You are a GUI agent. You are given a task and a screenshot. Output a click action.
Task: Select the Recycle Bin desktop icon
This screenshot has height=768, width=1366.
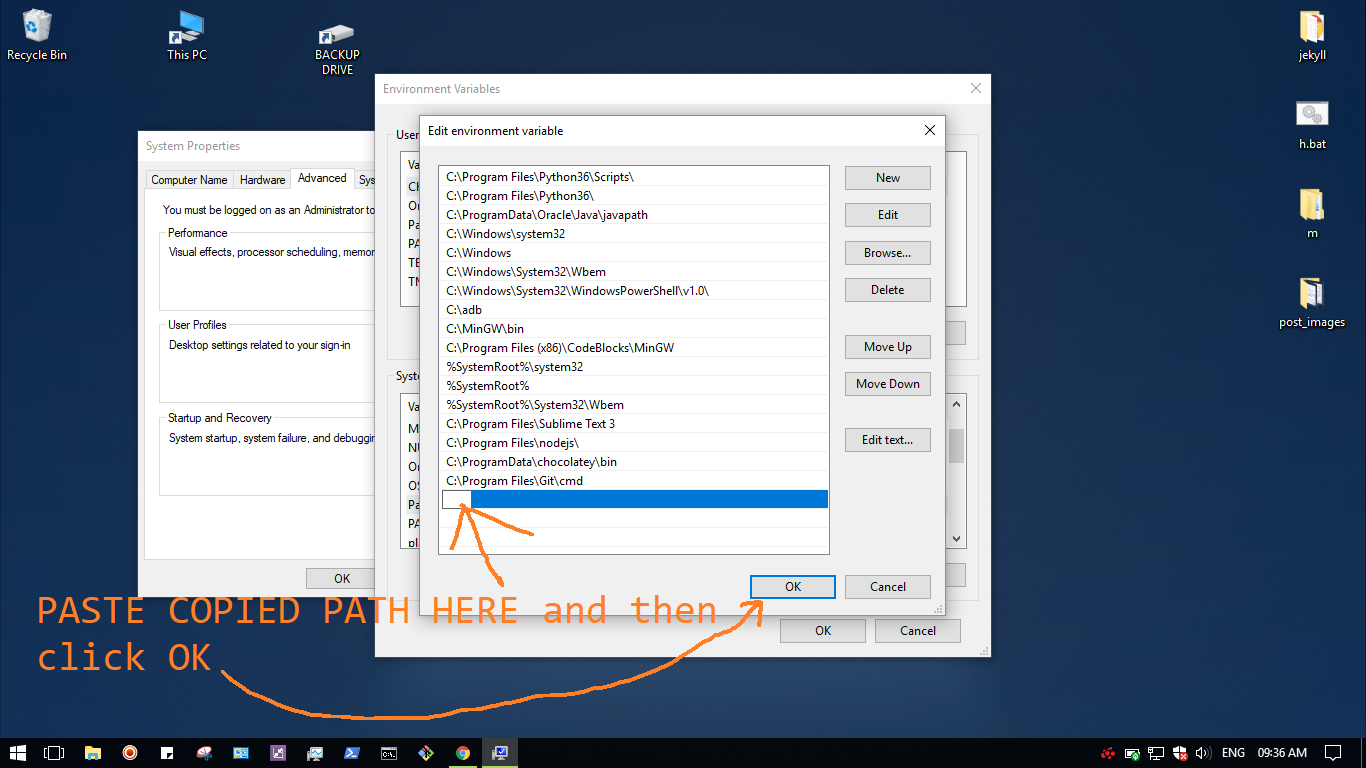(x=37, y=35)
